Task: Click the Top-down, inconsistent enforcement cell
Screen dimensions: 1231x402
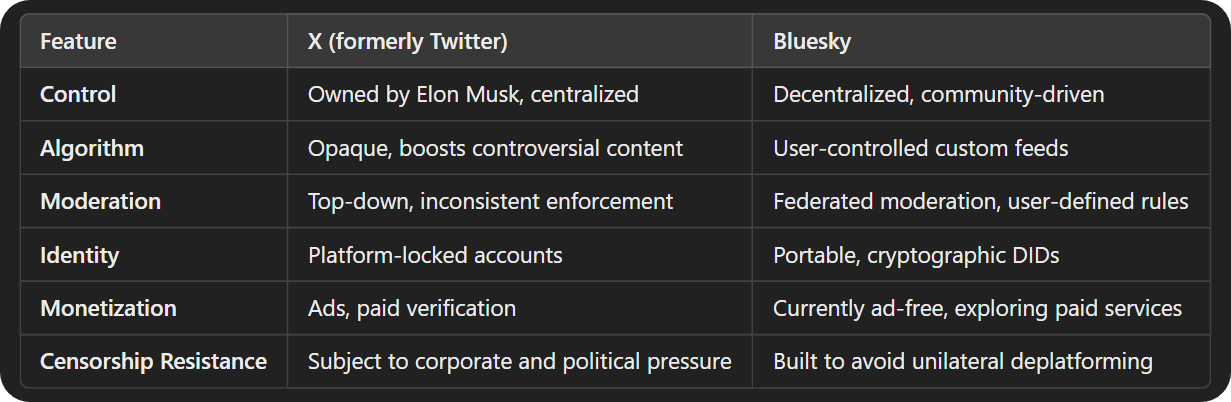Action: pyautogui.click(x=490, y=201)
